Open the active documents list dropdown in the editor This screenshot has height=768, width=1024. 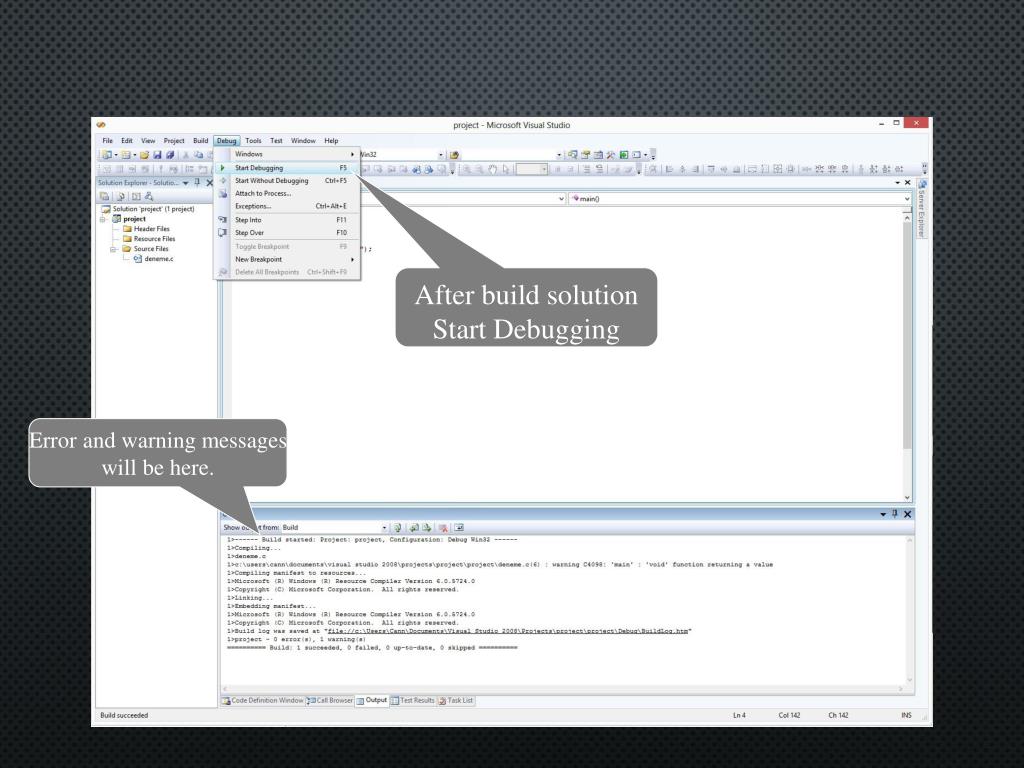point(897,183)
